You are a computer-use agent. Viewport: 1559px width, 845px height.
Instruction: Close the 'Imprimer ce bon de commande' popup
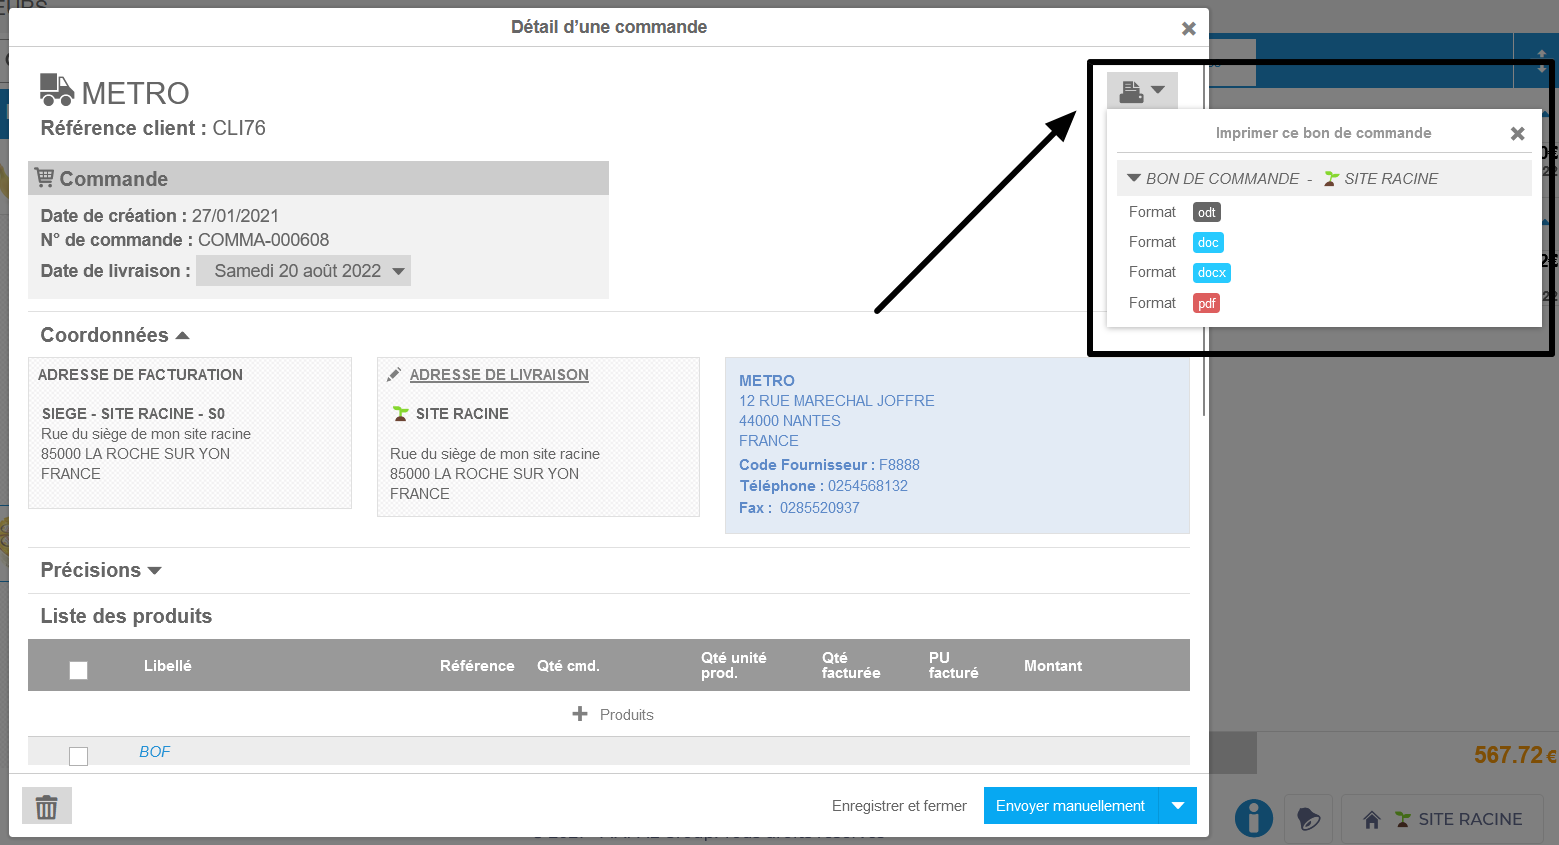tap(1517, 134)
